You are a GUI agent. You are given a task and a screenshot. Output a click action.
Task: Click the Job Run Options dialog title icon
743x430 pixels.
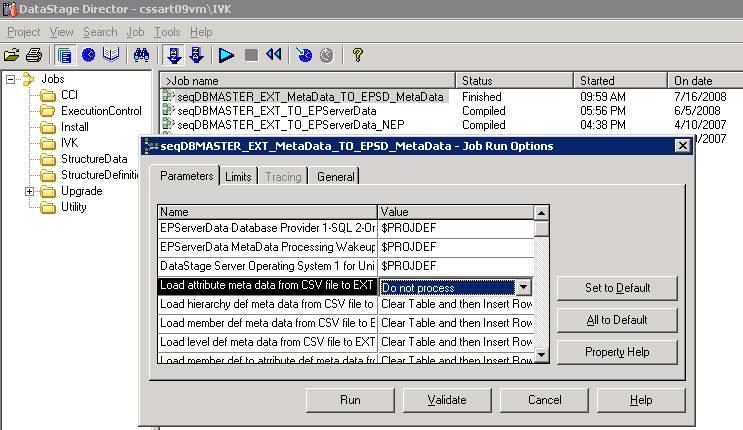click(x=151, y=146)
